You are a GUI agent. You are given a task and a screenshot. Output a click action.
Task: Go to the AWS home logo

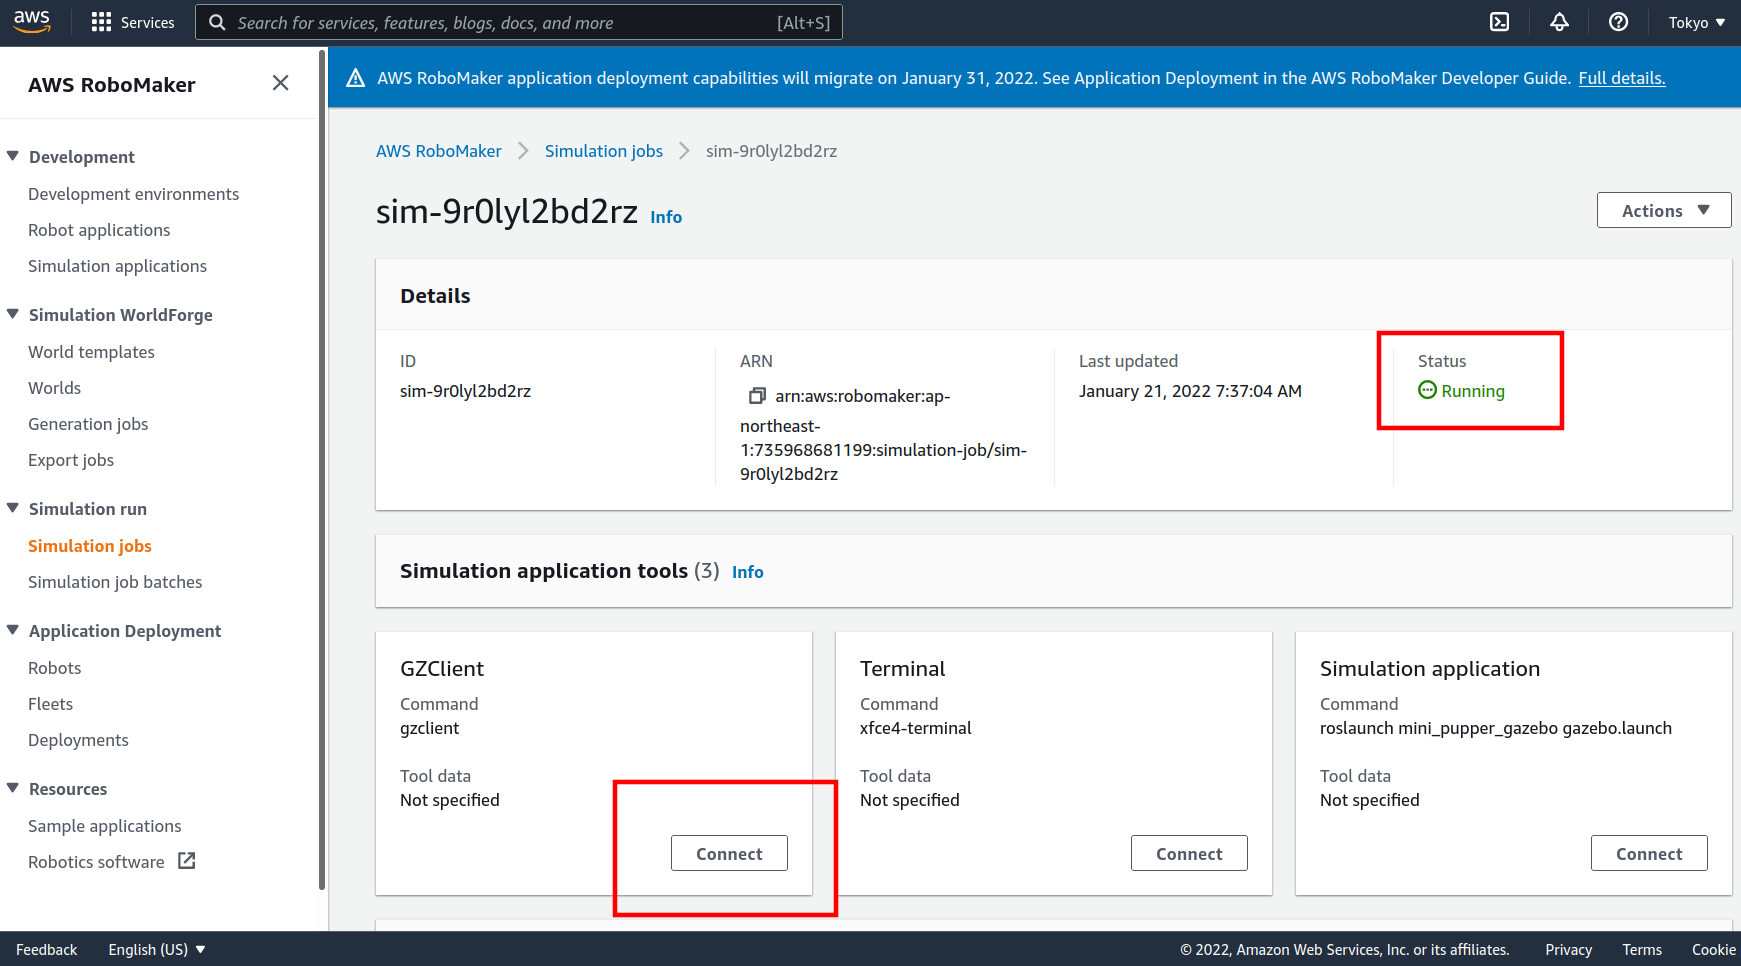click(x=32, y=22)
